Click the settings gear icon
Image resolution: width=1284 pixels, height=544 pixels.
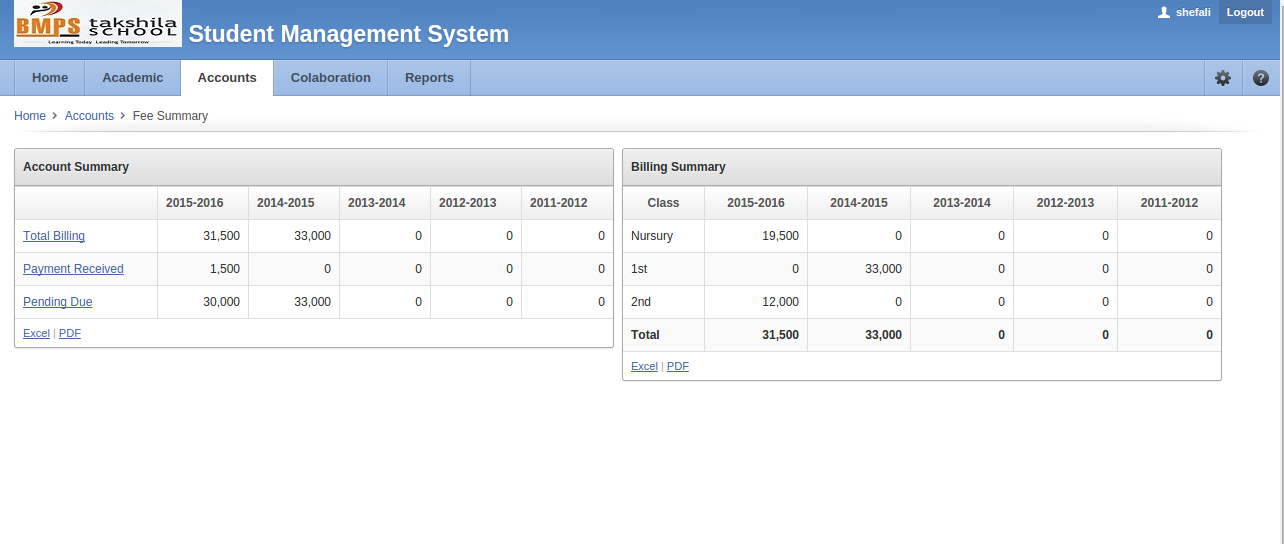tap(1222, 78)
